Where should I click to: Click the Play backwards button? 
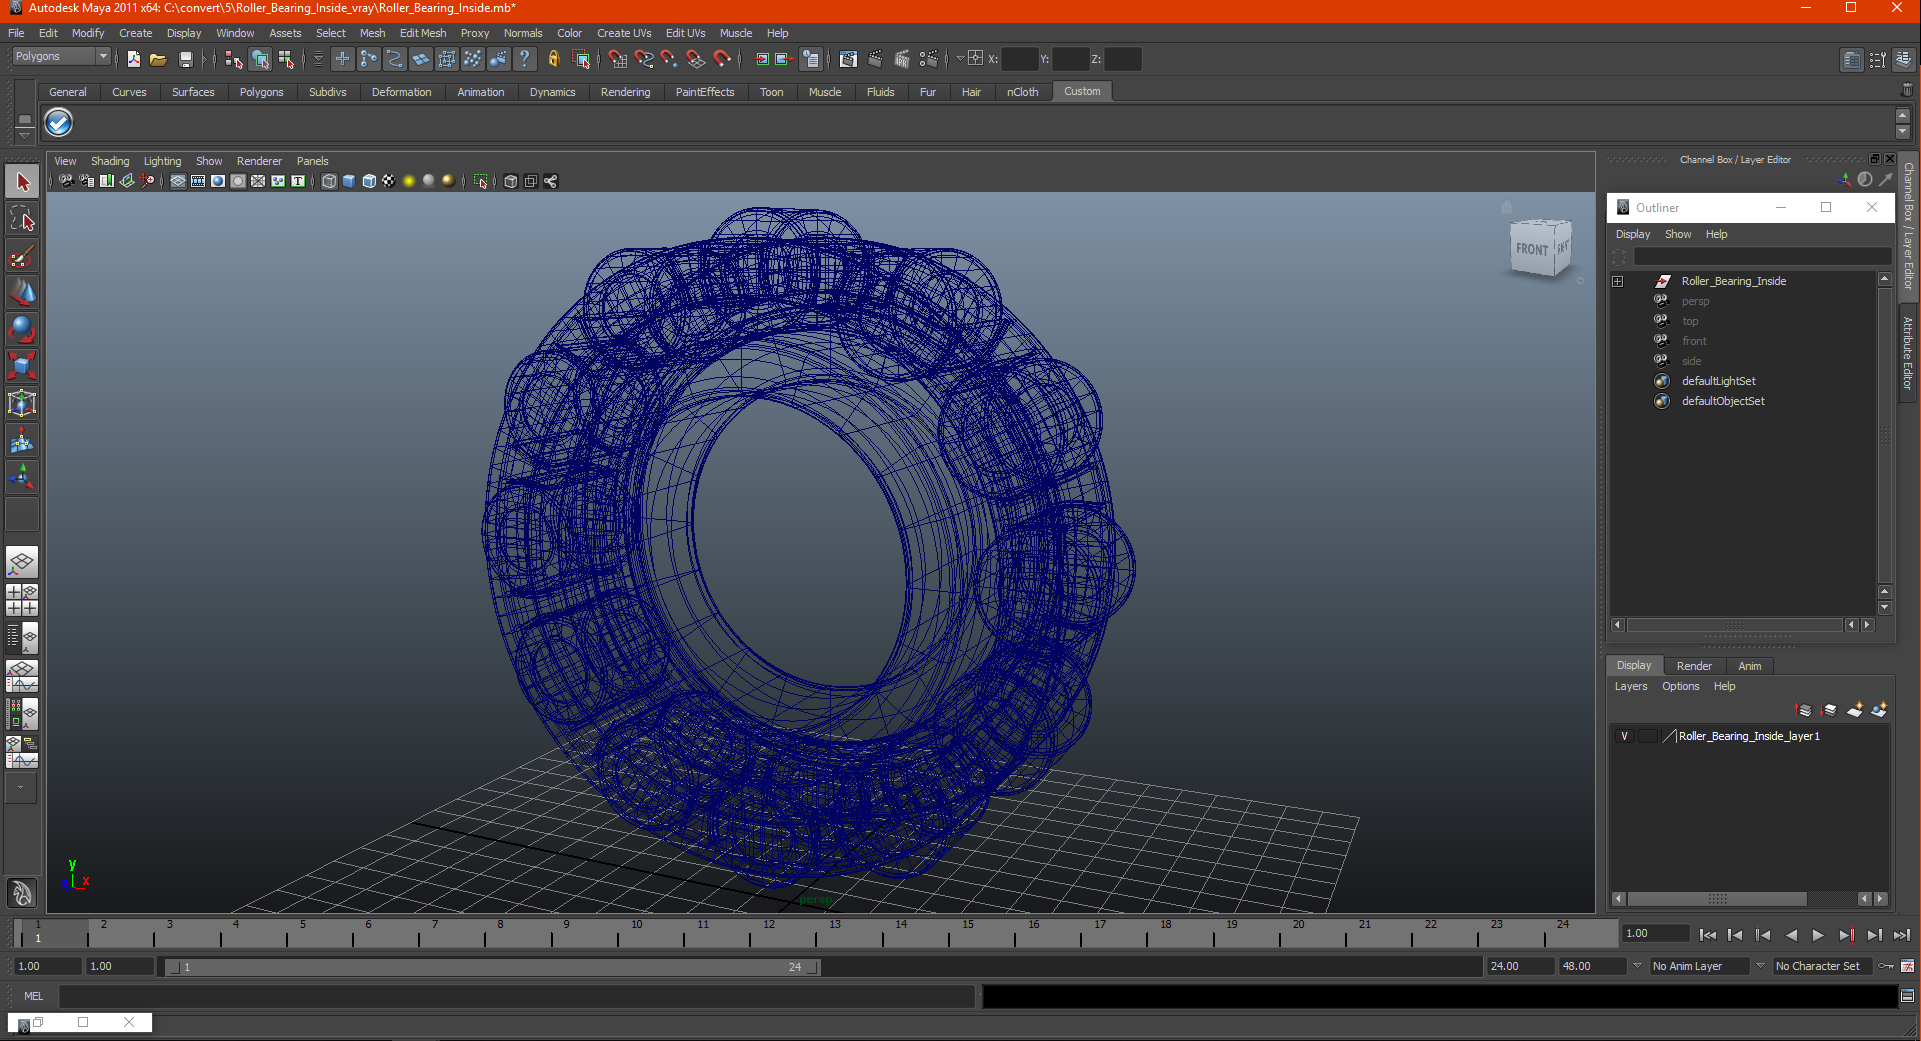click(1791, 935)
